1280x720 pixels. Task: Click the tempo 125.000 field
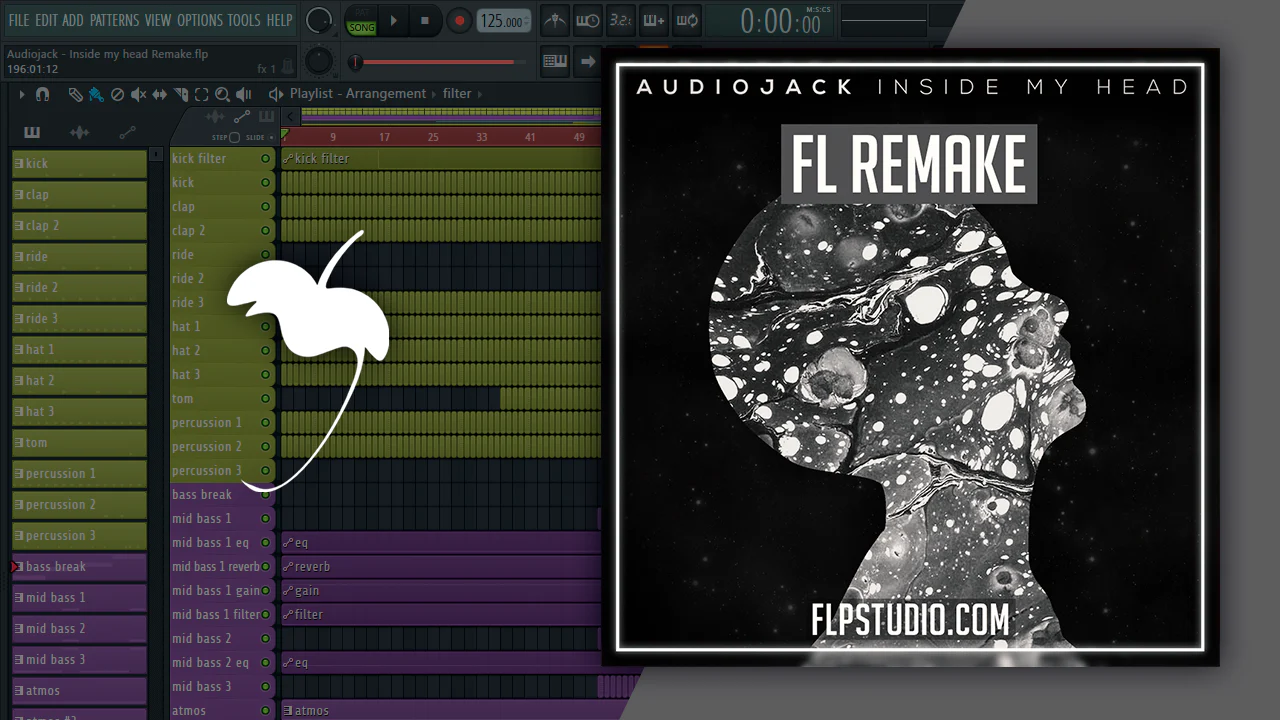click(503, 21)
